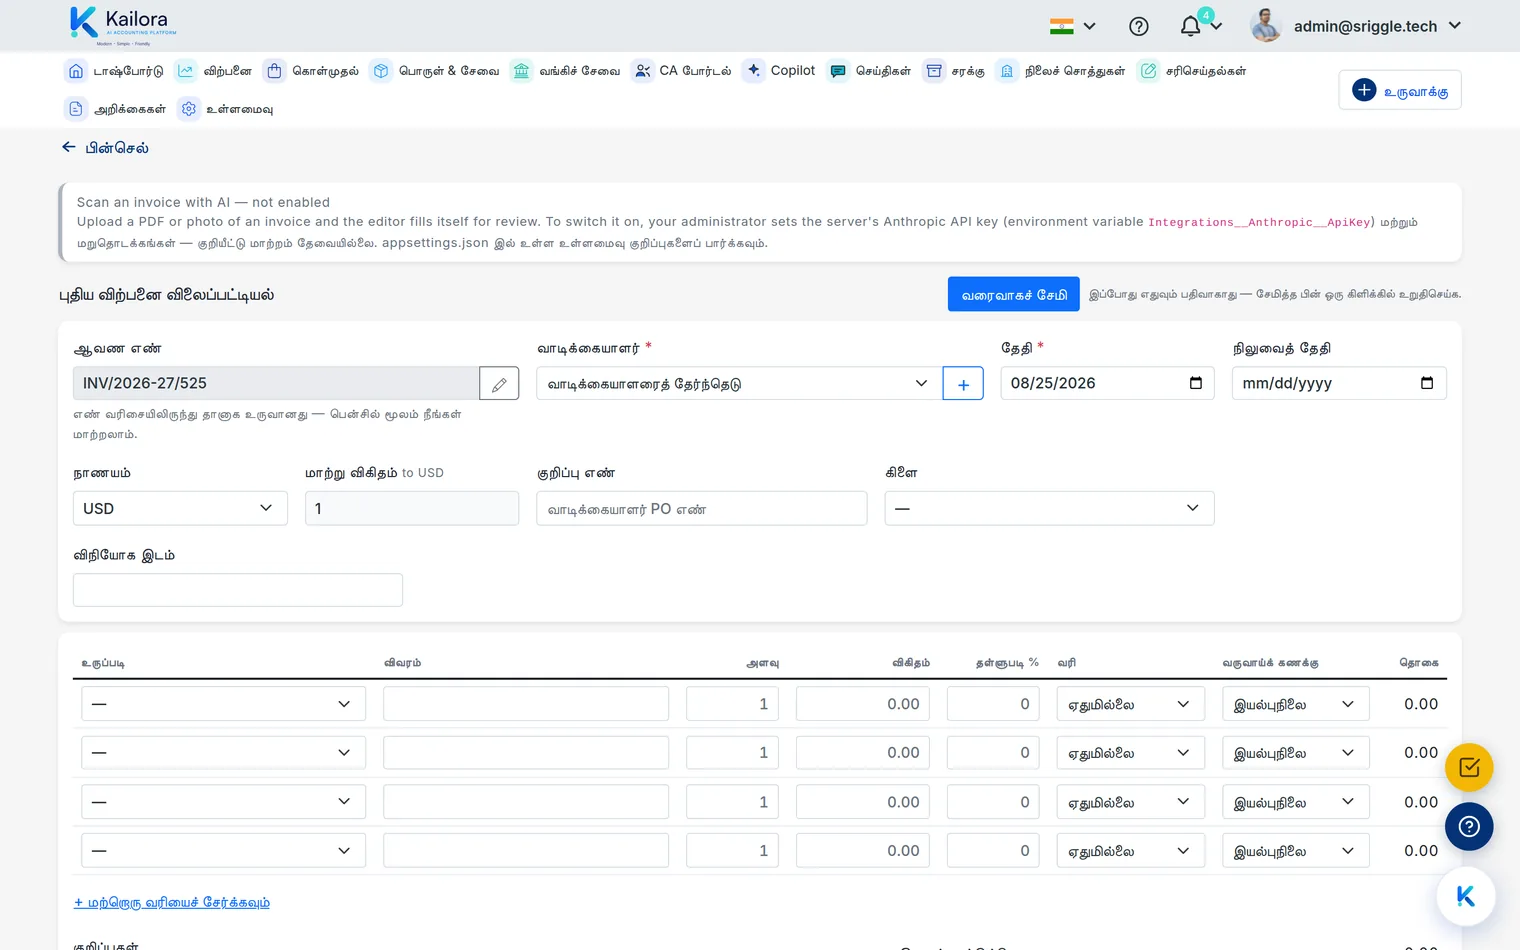This screenshot has height=950, width=1520.
Task: Open சரிசெய்தல்கள் menu
Action: click(x=1192, y=71)
